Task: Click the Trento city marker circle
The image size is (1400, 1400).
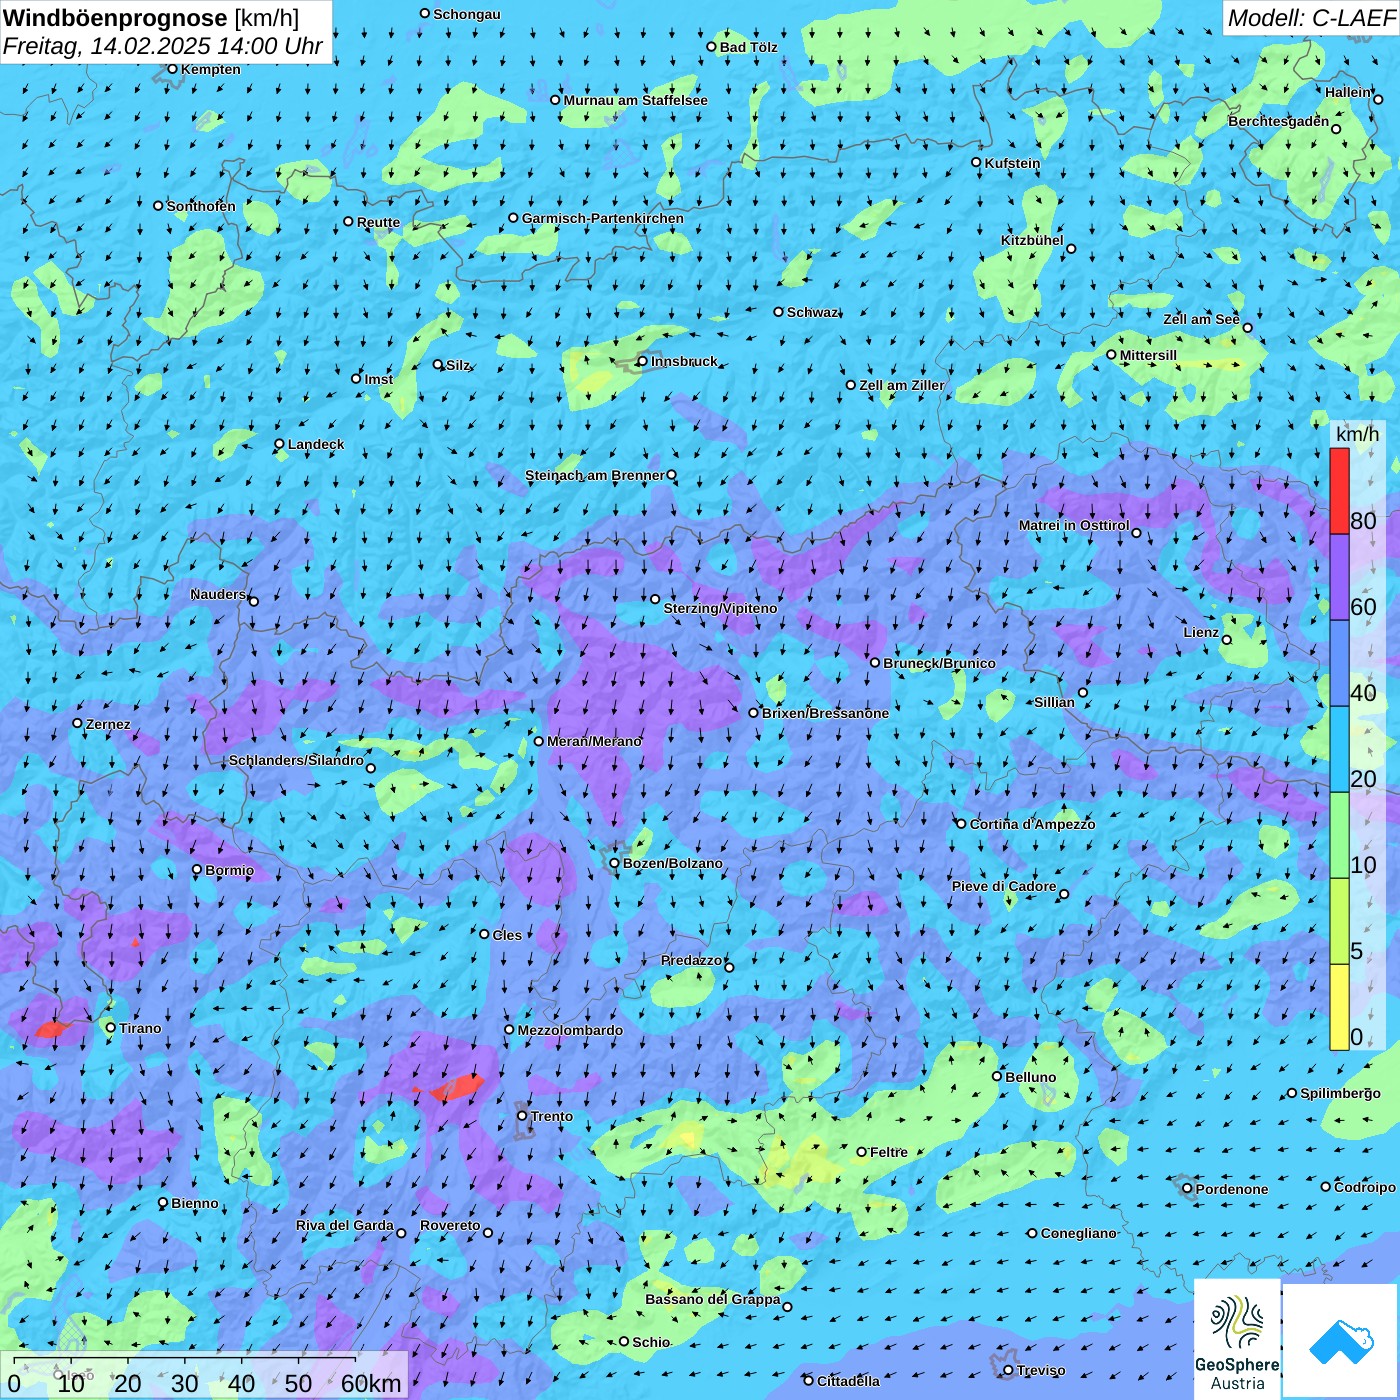Action: pyautogui.click(x=522, y=1116)
